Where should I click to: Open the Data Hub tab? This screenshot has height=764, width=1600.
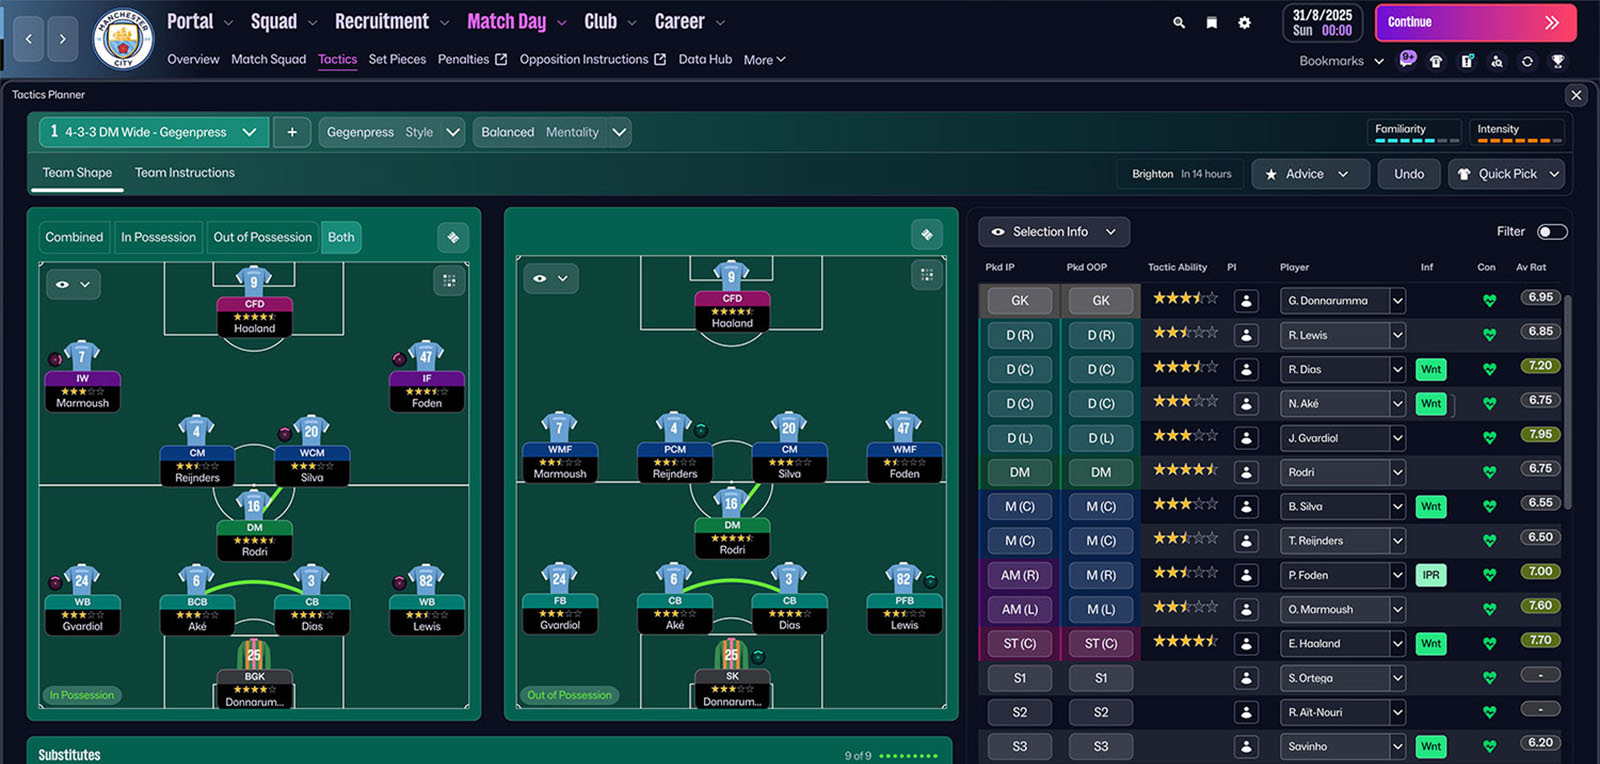click(705, 60)
